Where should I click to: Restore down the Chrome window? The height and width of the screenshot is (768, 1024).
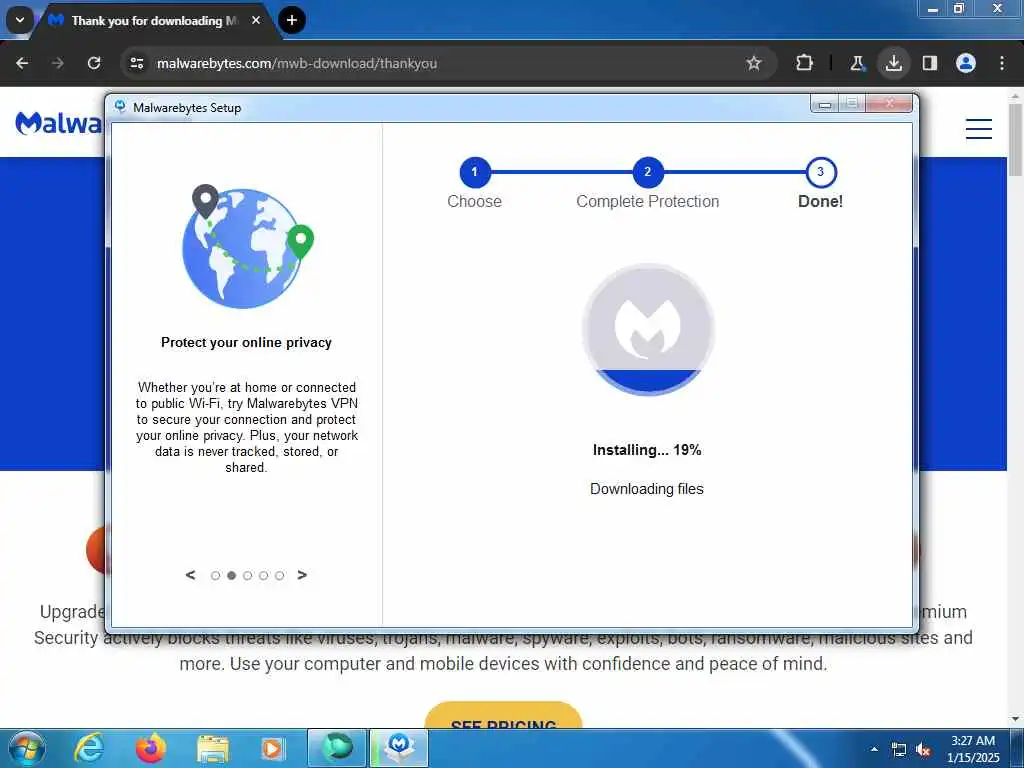(x=959, y=8)
